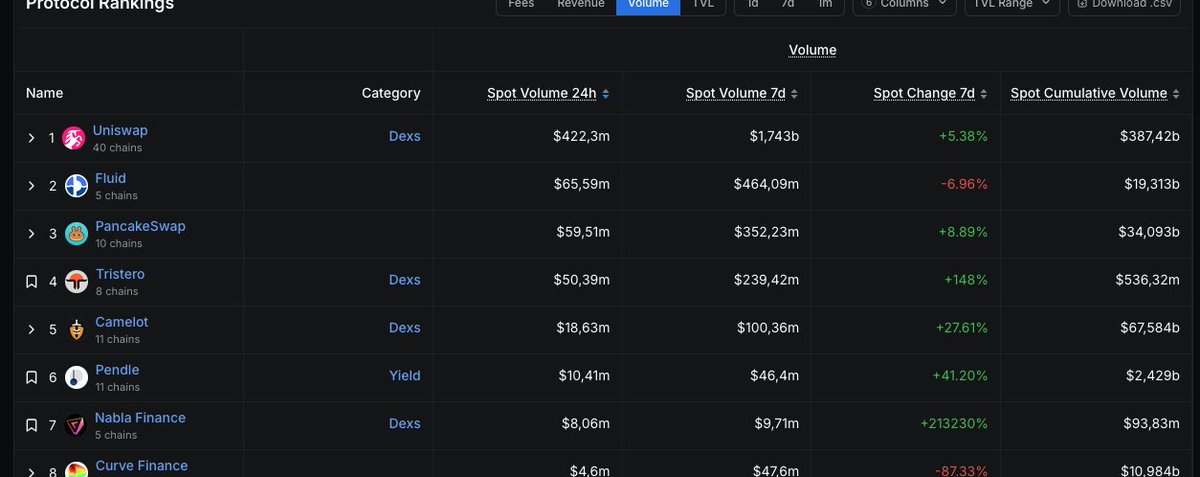Open the Nabla Finance protocol link

(141, 418)
